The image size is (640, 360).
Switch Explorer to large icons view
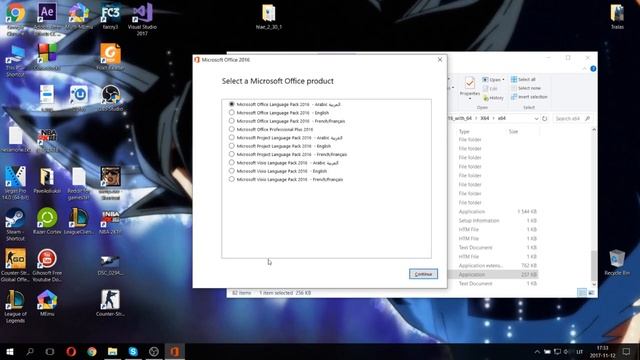(591, 293)
